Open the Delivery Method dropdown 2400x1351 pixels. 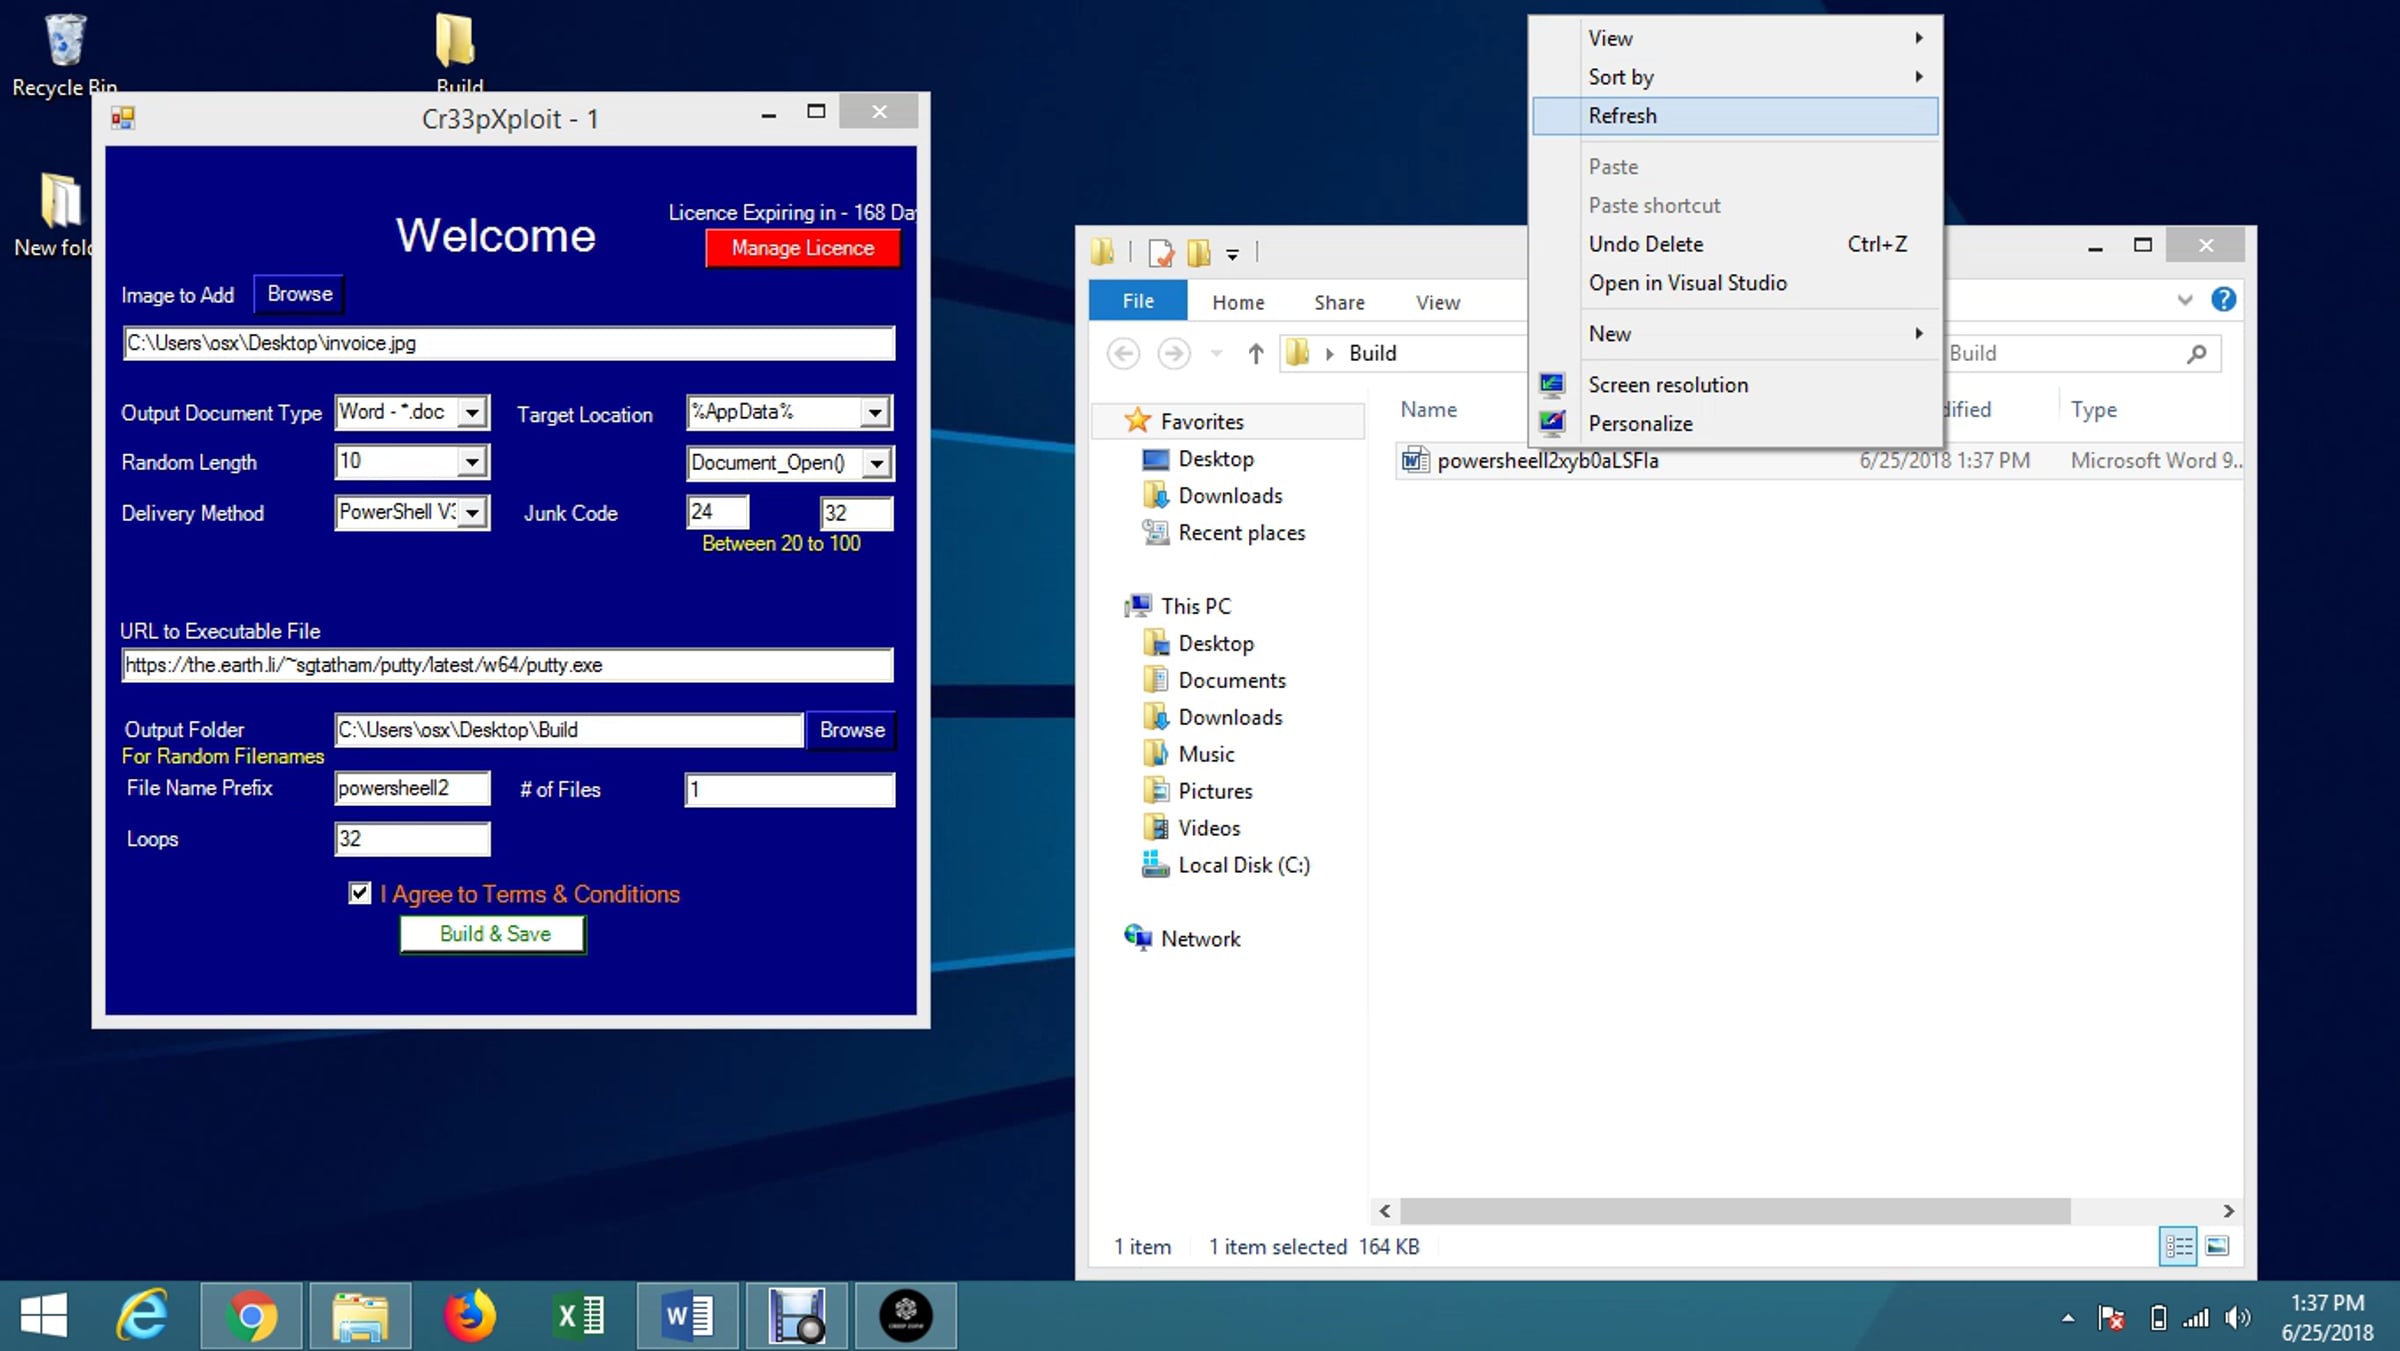[x=472, y=513]
